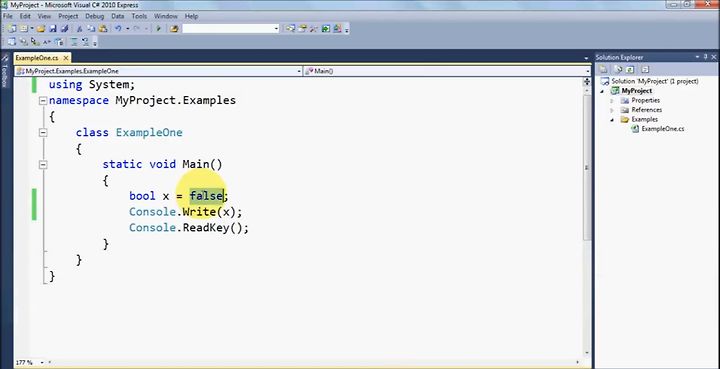Click the Add New Item toolbar icon
Screen dimensions: 720x369
[x=23, y=28]
